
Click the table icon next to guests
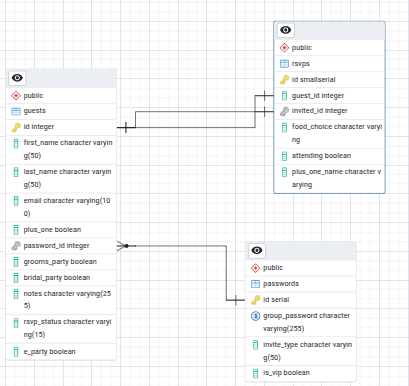(x=16, y=111)
